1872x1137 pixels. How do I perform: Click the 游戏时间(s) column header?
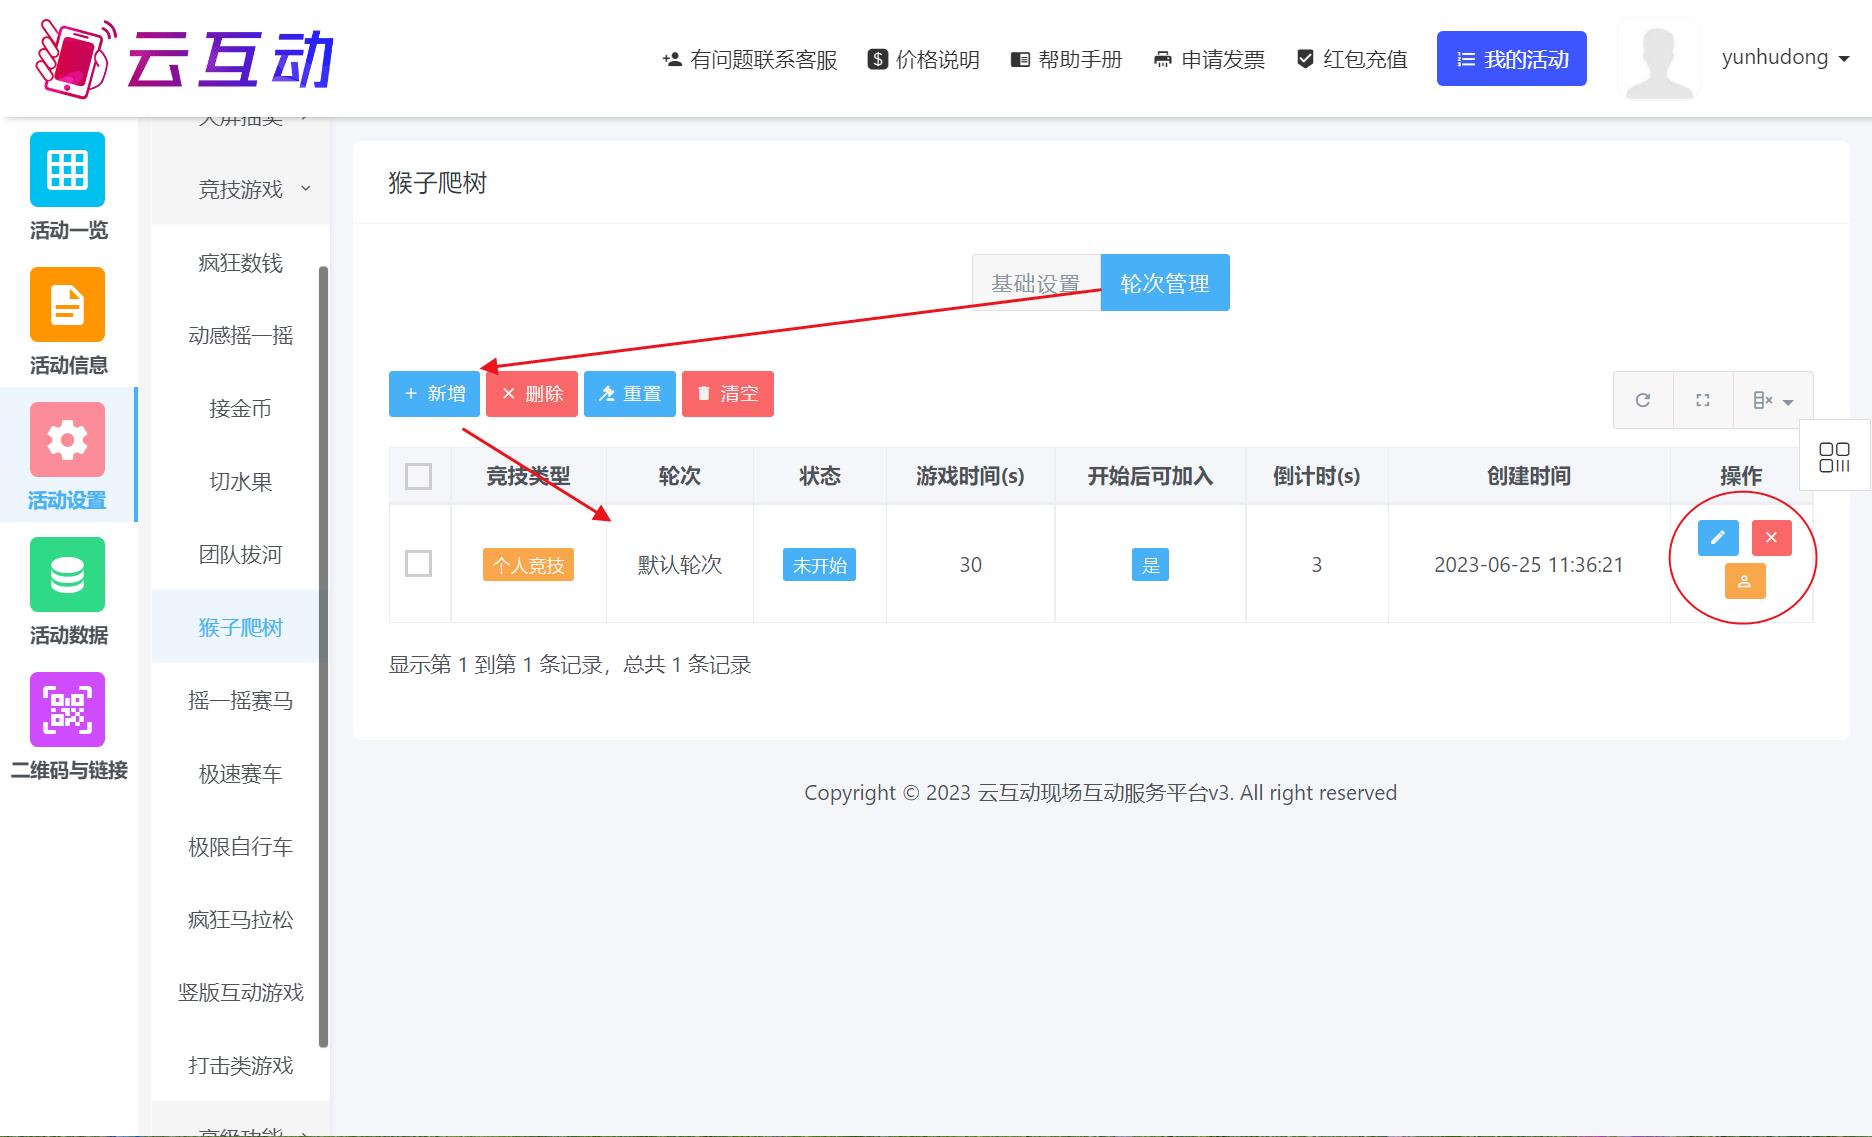pyautogui.click(x=970, y=476)
